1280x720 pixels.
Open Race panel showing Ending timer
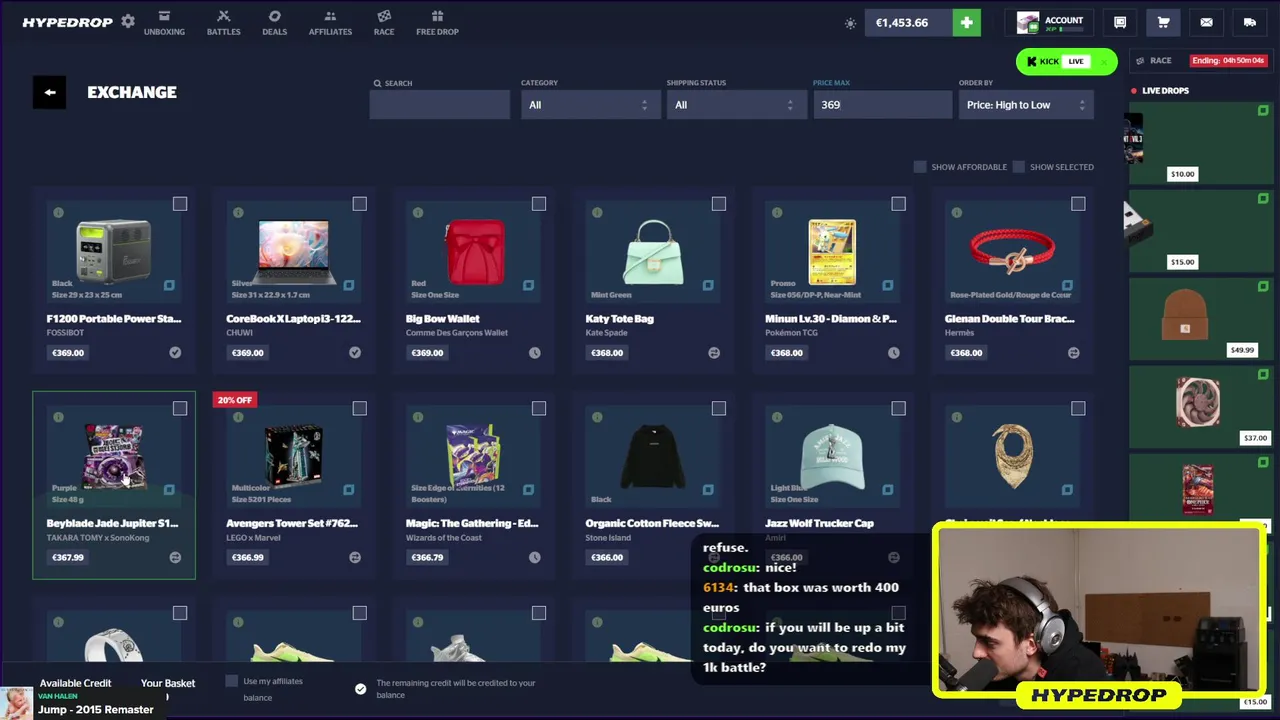[x=1200, y=61]
